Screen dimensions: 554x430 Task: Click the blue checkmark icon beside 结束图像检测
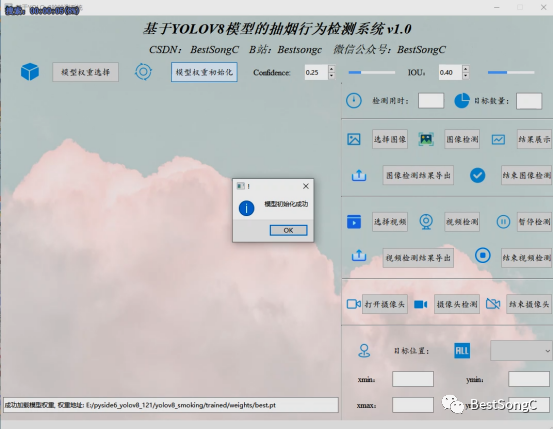(477, 175)
